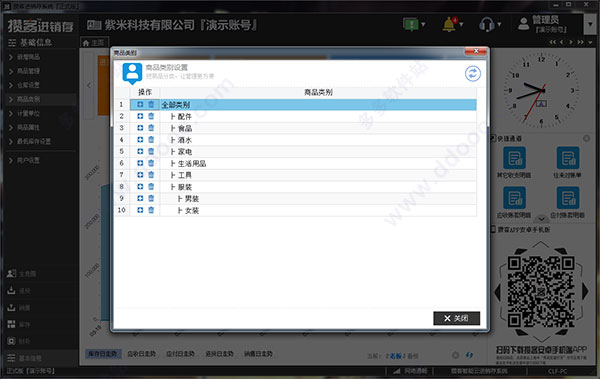
Task: Open 用户设置 sidebar item
Action: (28, 160)
